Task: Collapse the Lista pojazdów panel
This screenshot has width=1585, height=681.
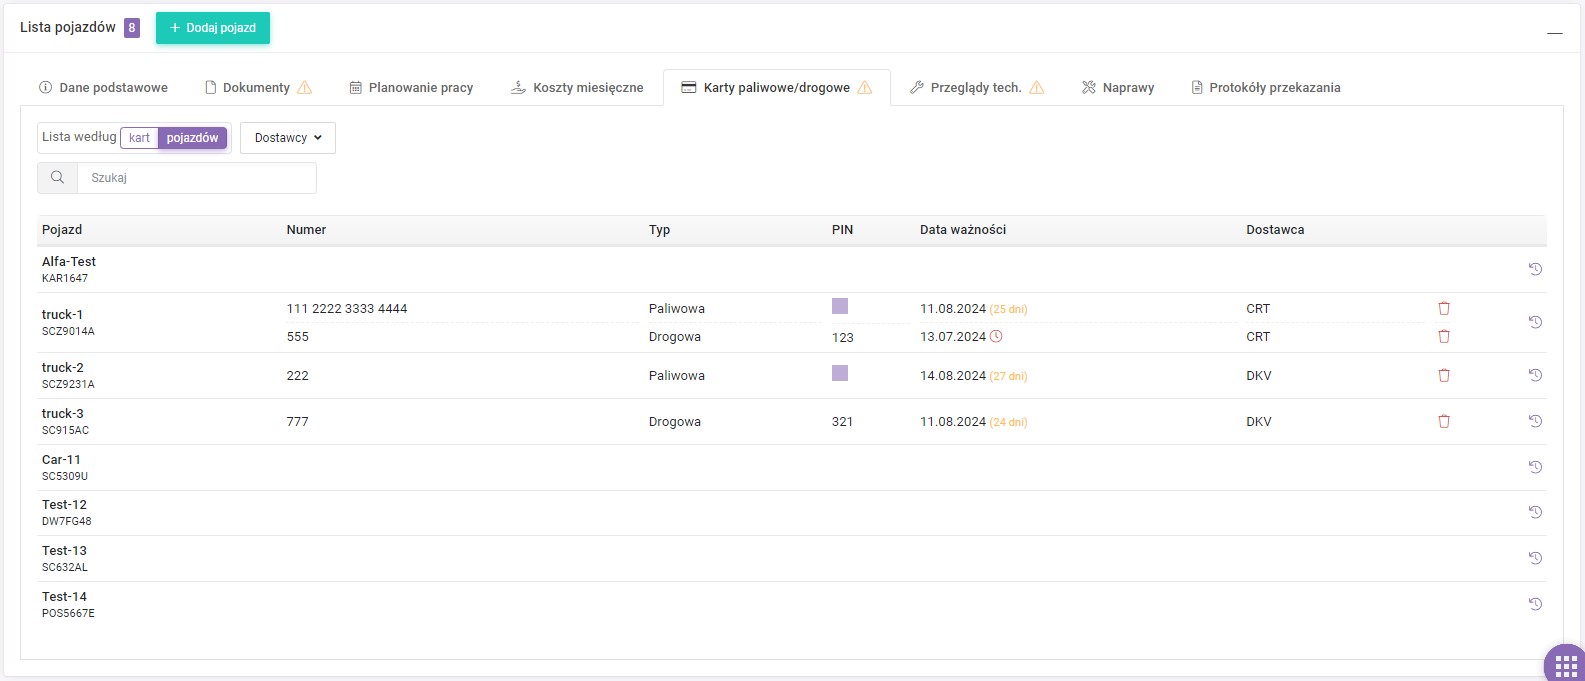Action: coord(1554,34)
